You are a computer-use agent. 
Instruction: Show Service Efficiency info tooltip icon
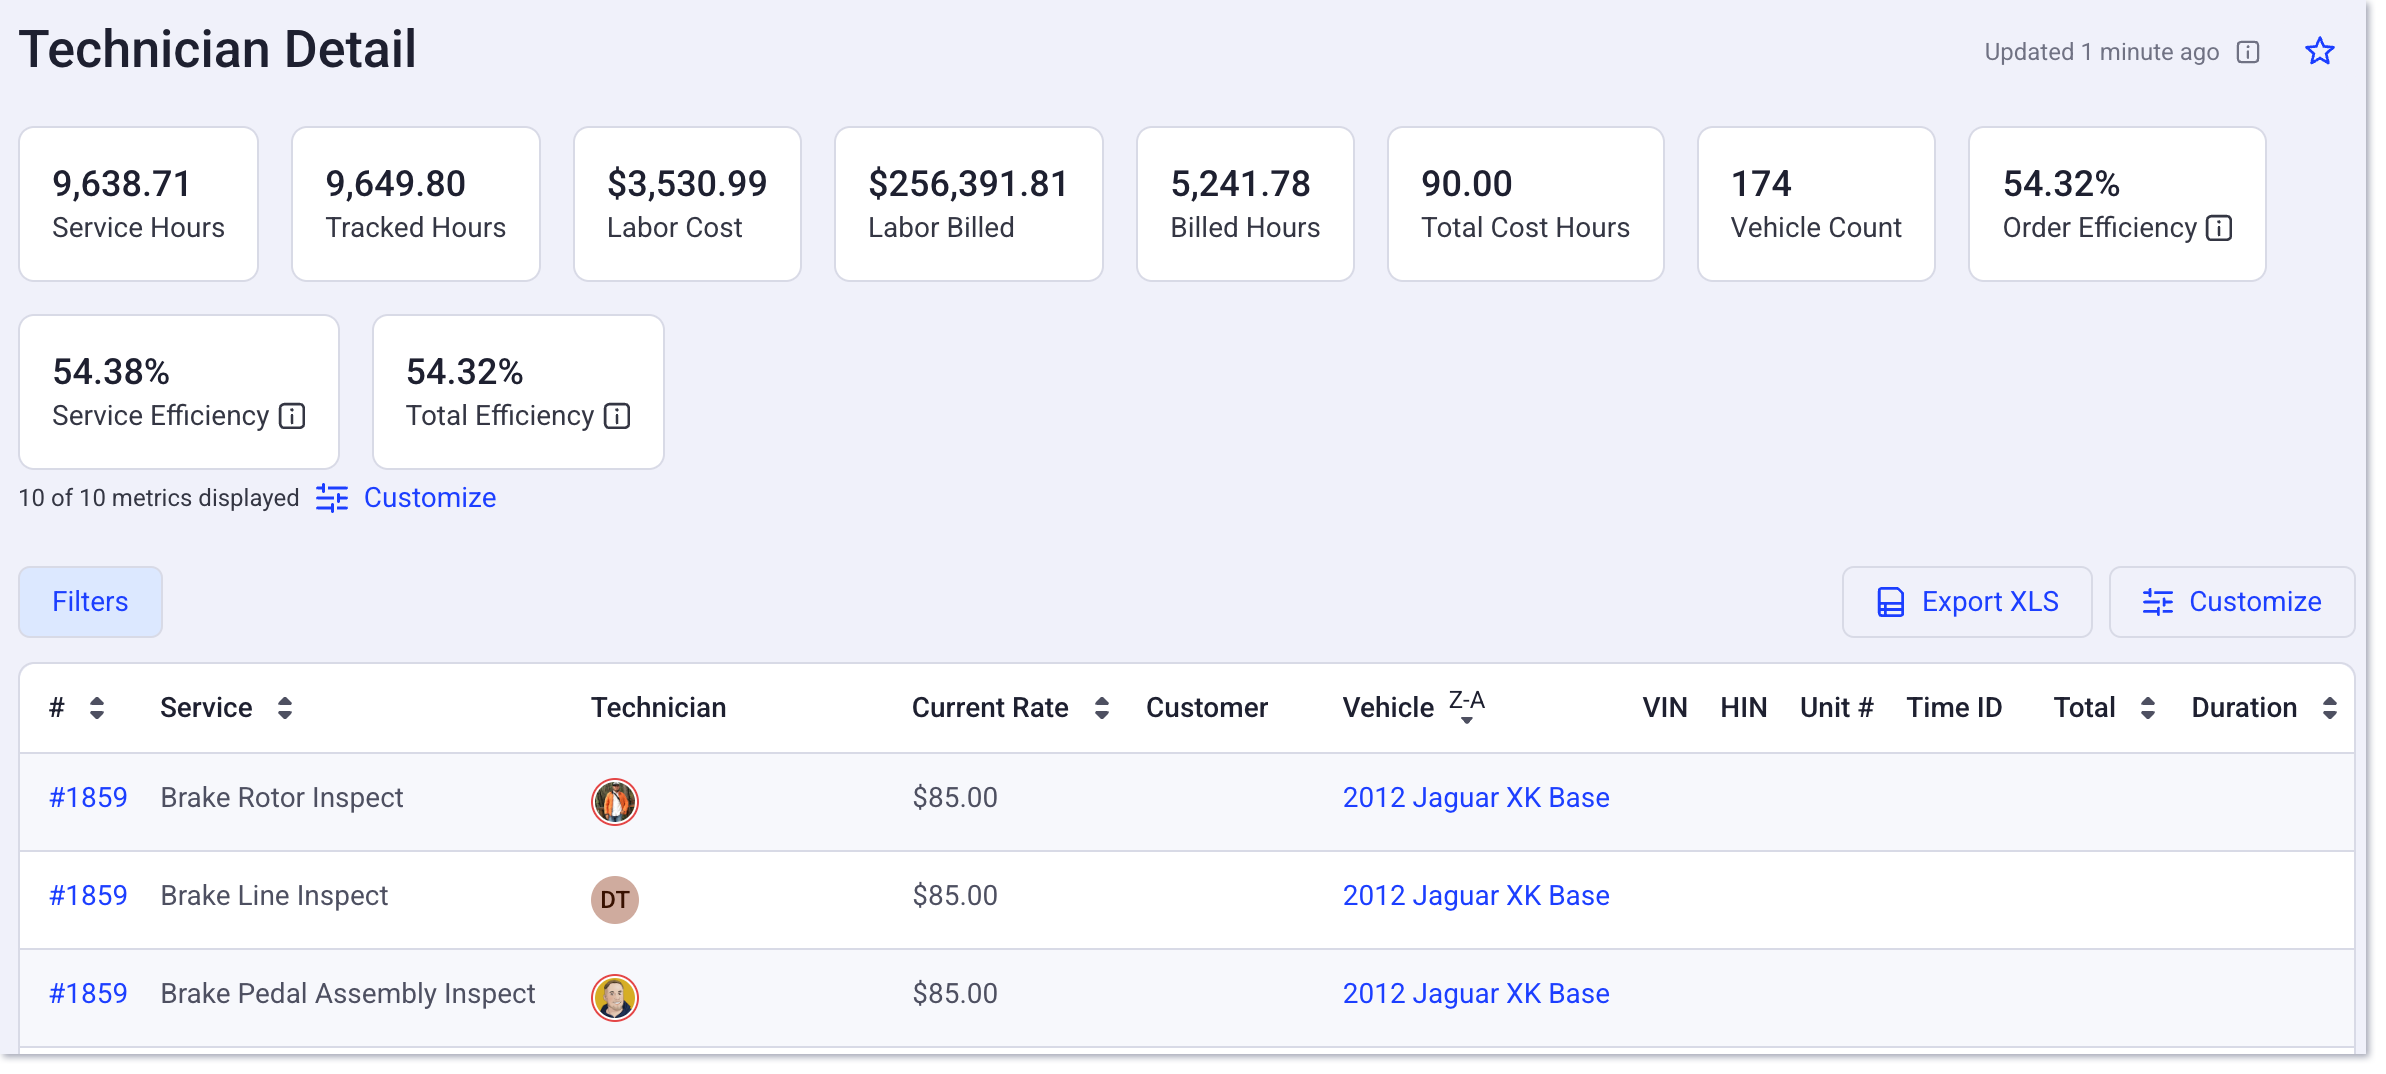pos(292,416)
